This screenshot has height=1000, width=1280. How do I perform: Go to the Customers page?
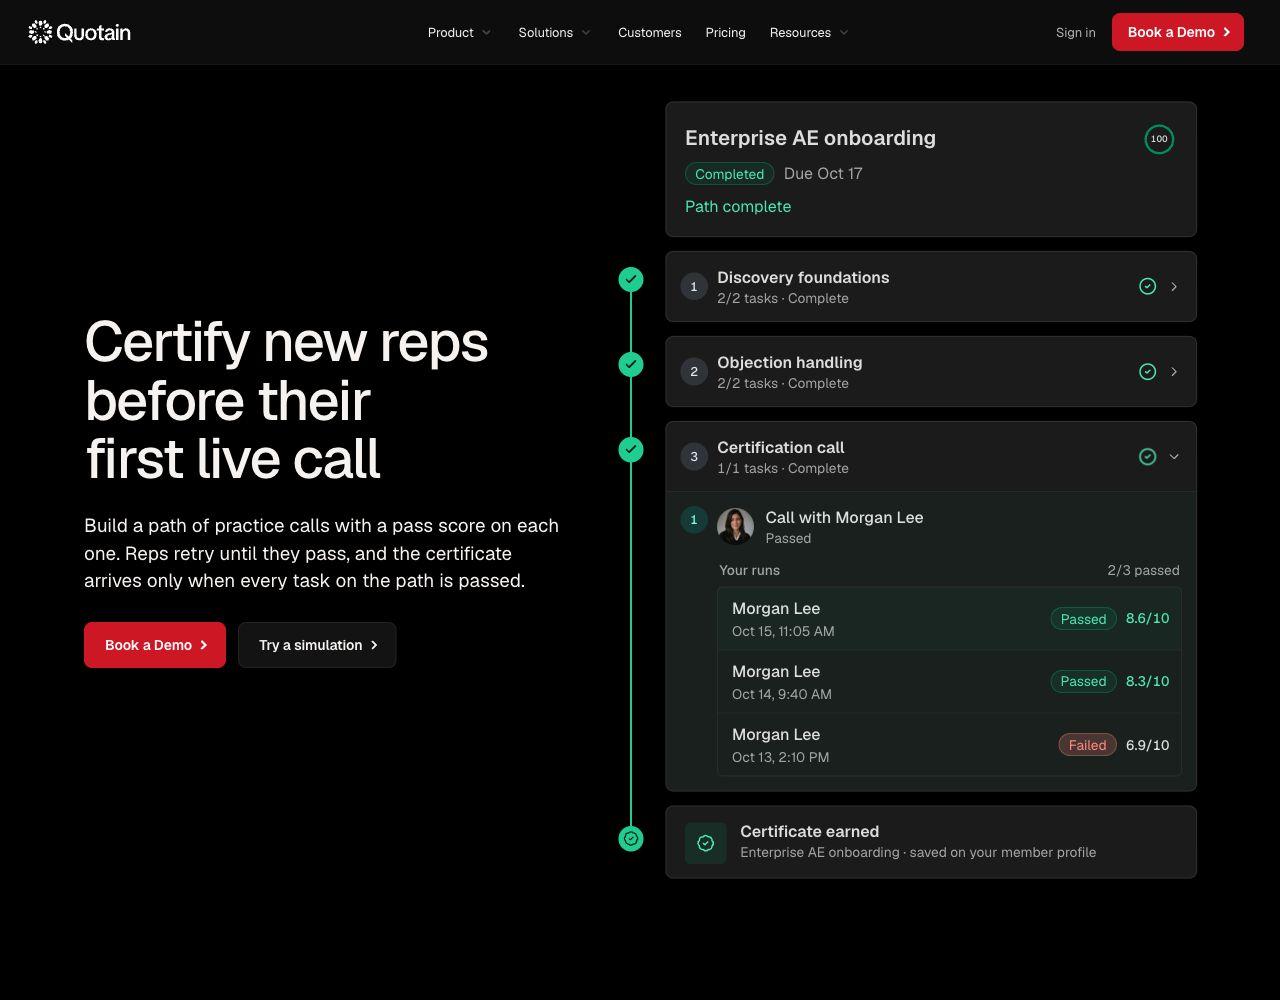[x=650, y=33]
